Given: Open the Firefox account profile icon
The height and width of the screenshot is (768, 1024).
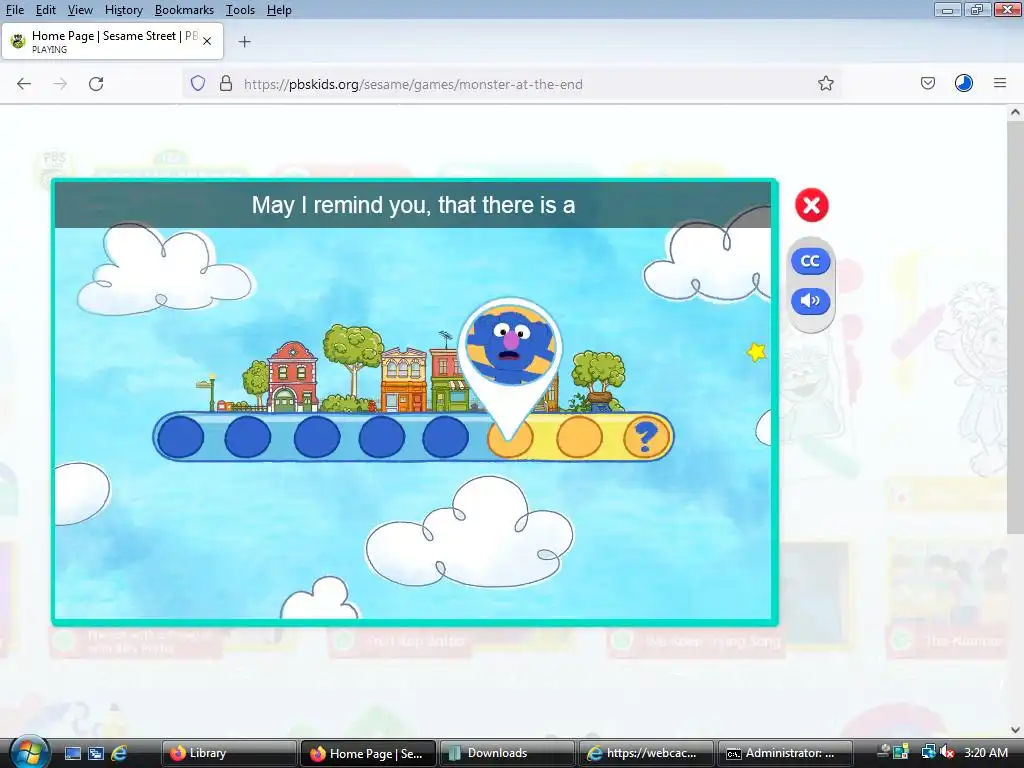Looking at the screenshot, I should pyautogui.click(x=963, y=84).
